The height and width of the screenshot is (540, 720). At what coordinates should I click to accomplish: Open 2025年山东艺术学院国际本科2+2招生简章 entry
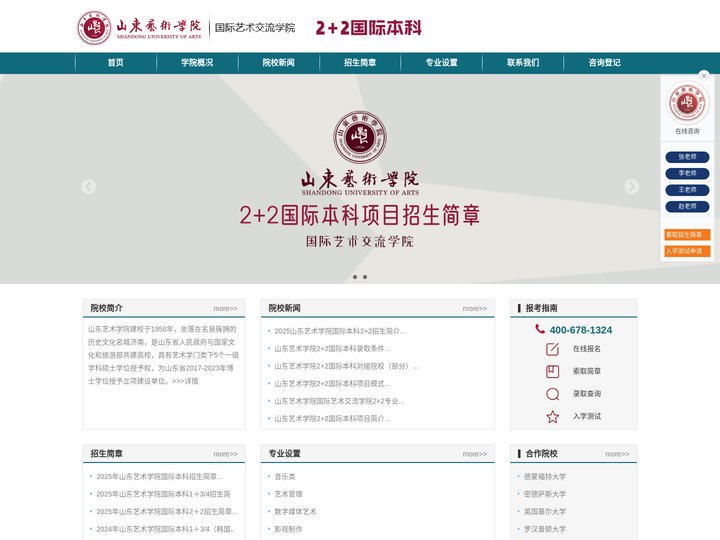pyautogui.click(x=167, y=512)
